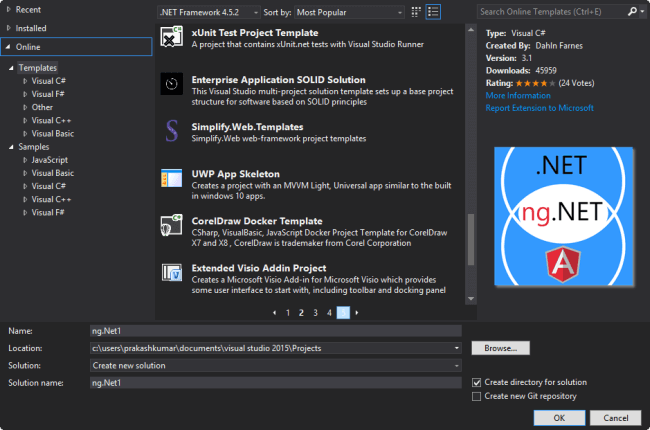Collapse the Samples tree node
Image resolution: width=650 pixels, height=430 pixels.
click(11, 147)
